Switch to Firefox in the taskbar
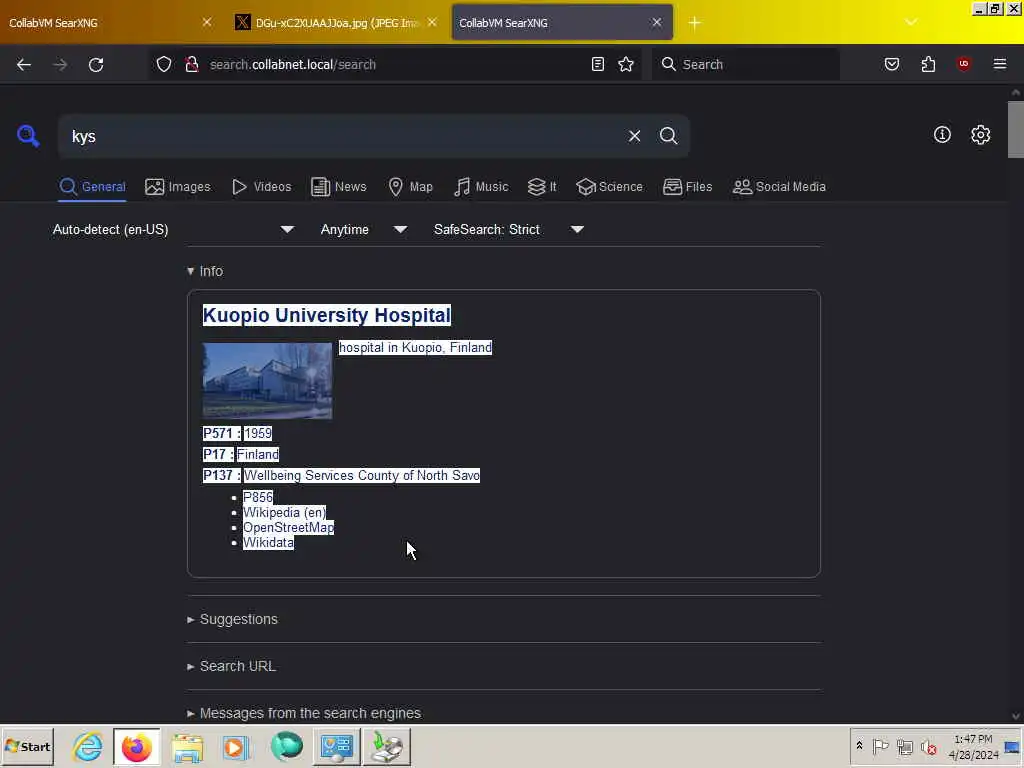 (136, 746)
